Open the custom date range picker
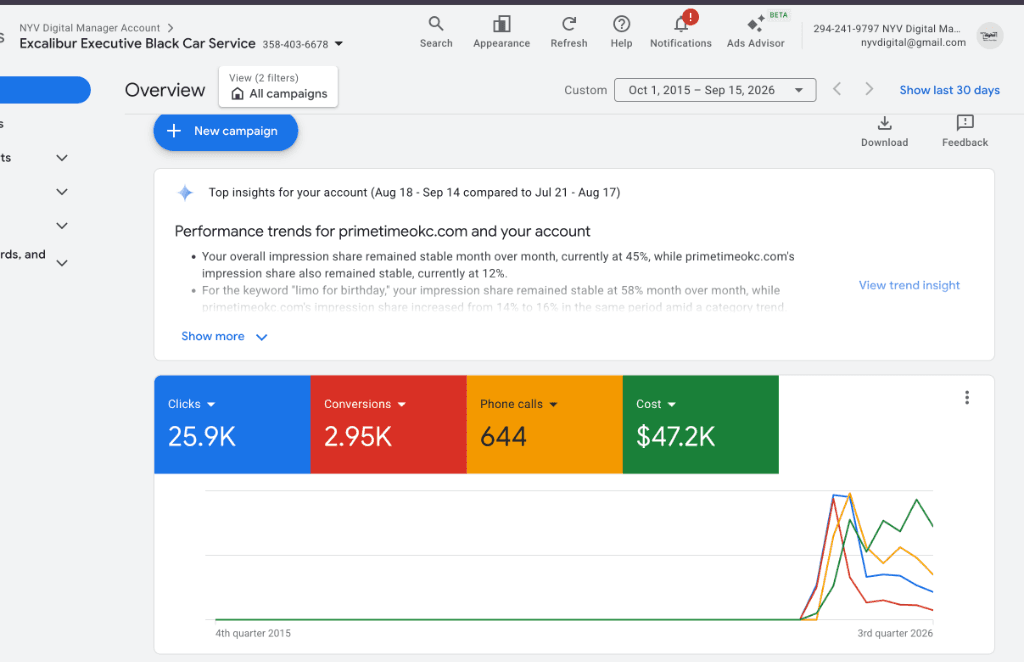Screen dimensions: 1024x662 coord(714,90)
